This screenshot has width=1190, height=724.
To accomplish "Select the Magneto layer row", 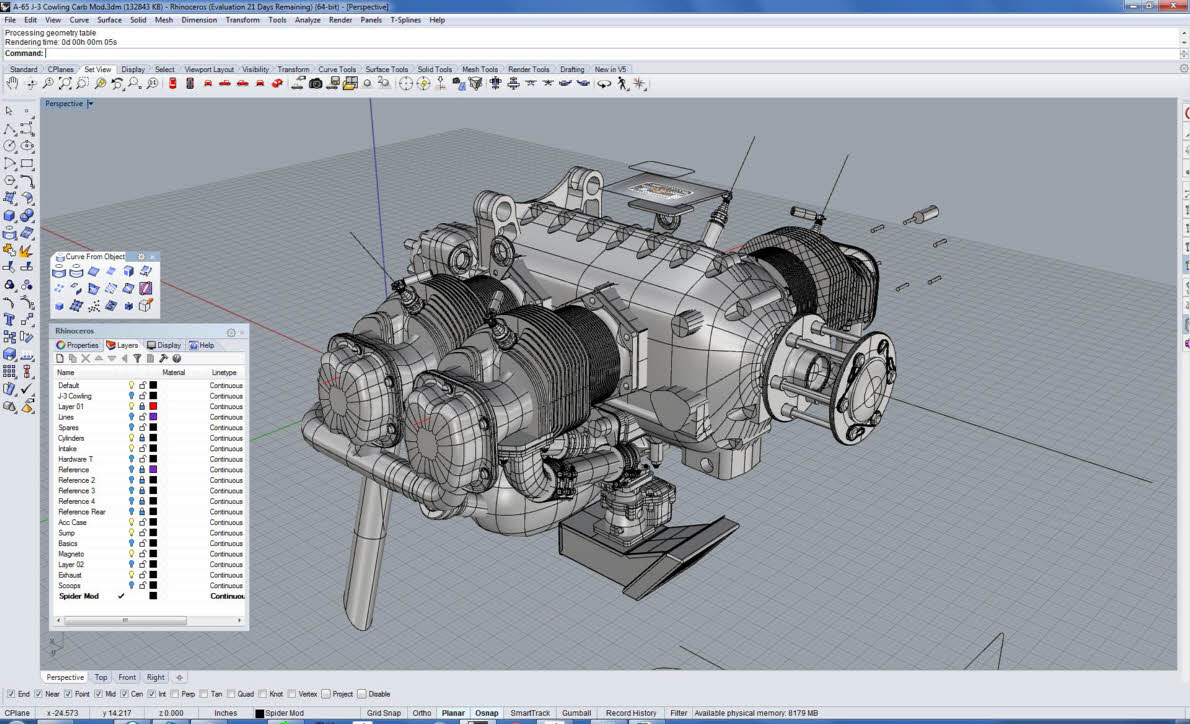I will point(150,554).
